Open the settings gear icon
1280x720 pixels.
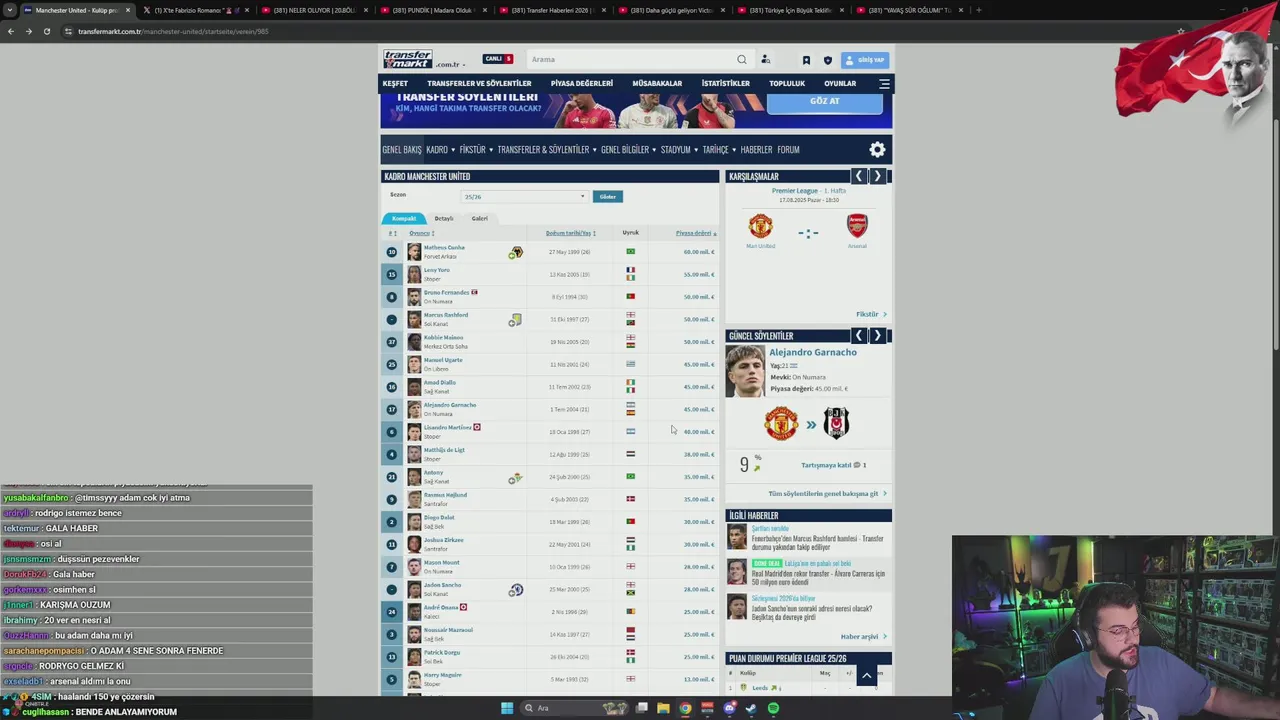(877, 149)
